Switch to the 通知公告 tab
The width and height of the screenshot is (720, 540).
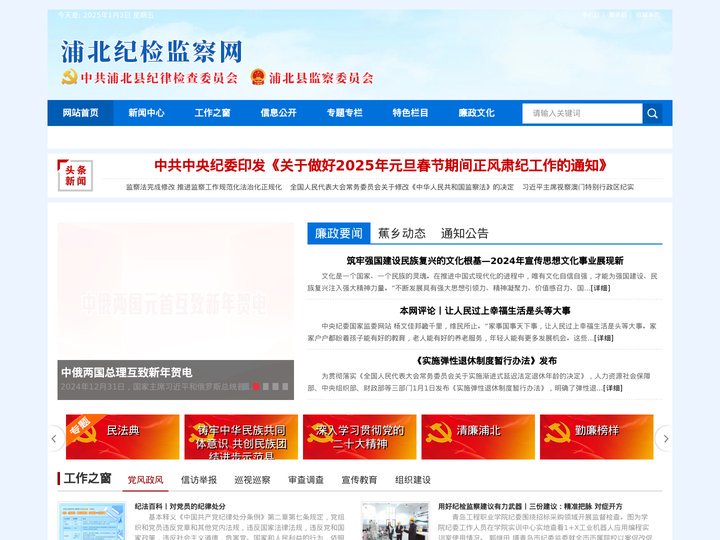(x=464, y=233)
